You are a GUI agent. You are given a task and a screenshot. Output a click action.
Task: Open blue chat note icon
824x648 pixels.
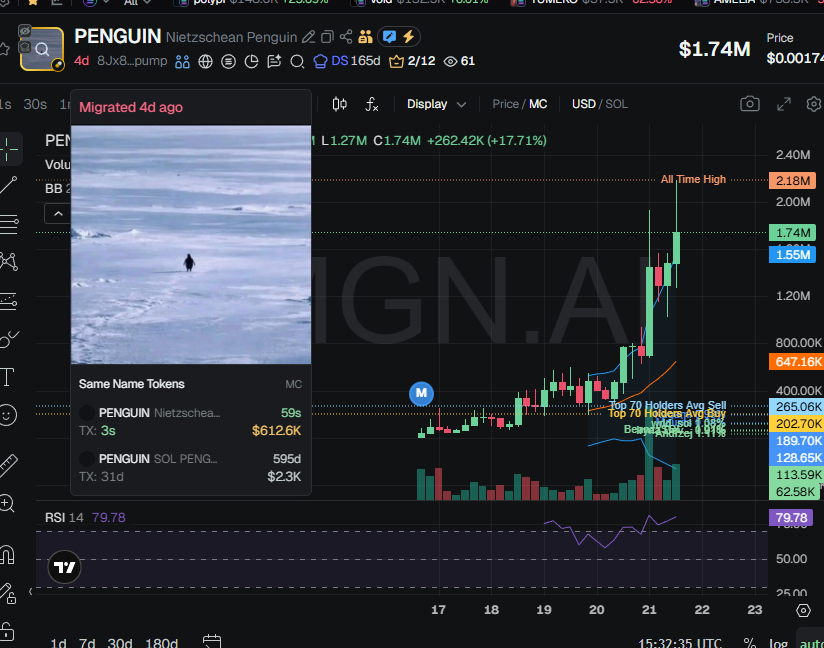(389, 37)
